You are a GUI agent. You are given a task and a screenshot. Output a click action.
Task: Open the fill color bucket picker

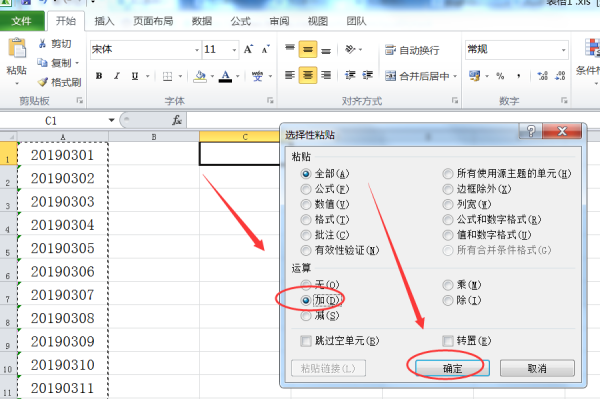200,76
